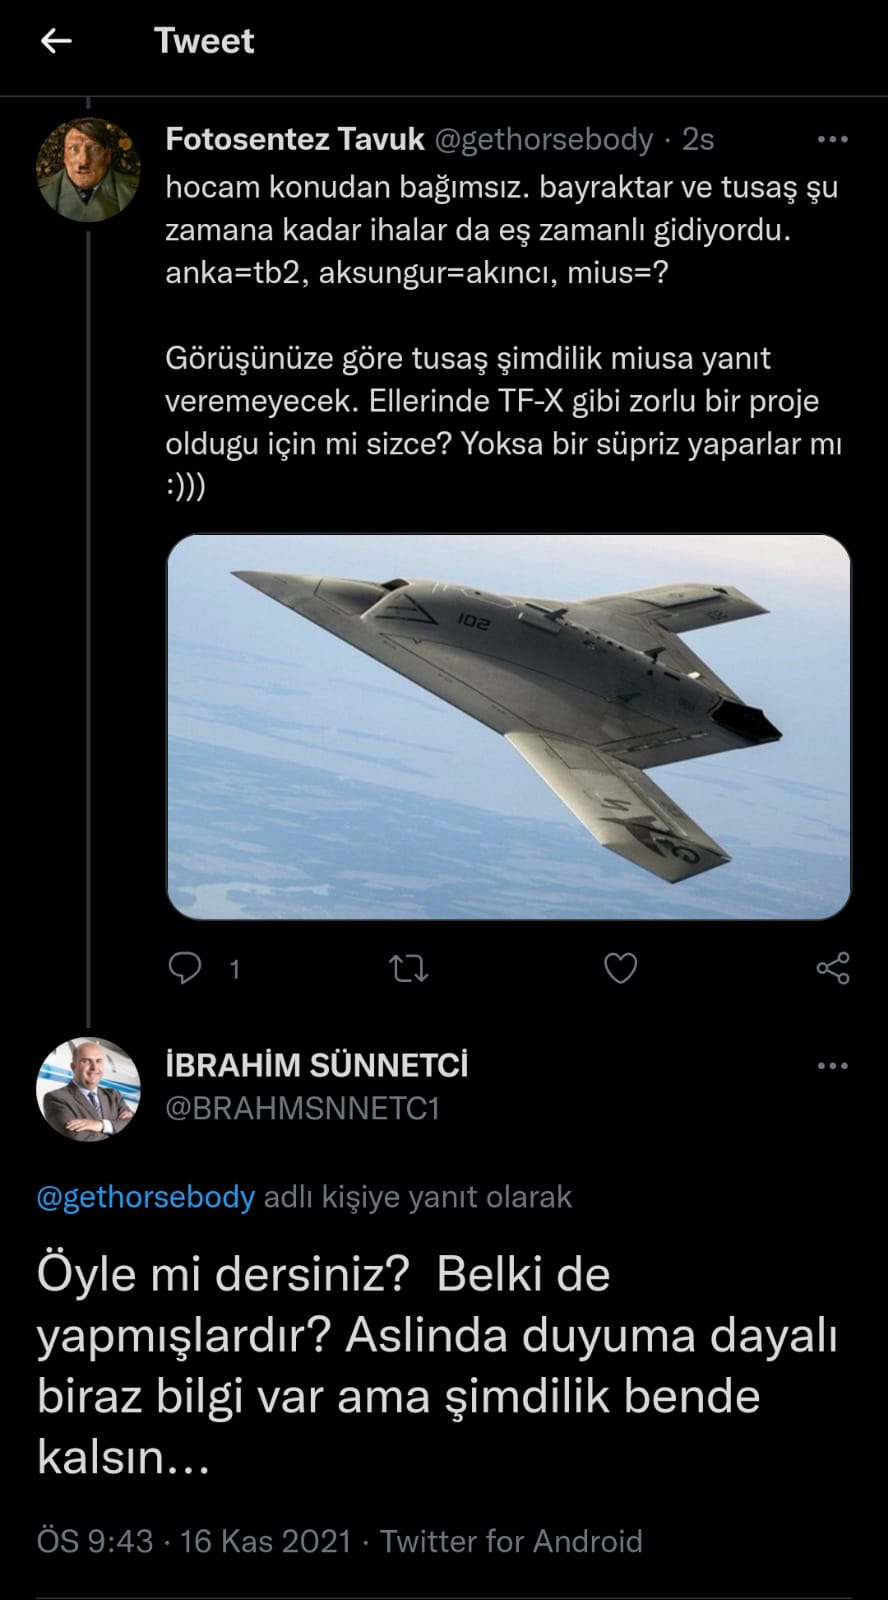888x1600 pixels.
Task: Tap the ÖS 9:43 · 16 Kas 2021 timestamp
Action: coord(194,1541)
